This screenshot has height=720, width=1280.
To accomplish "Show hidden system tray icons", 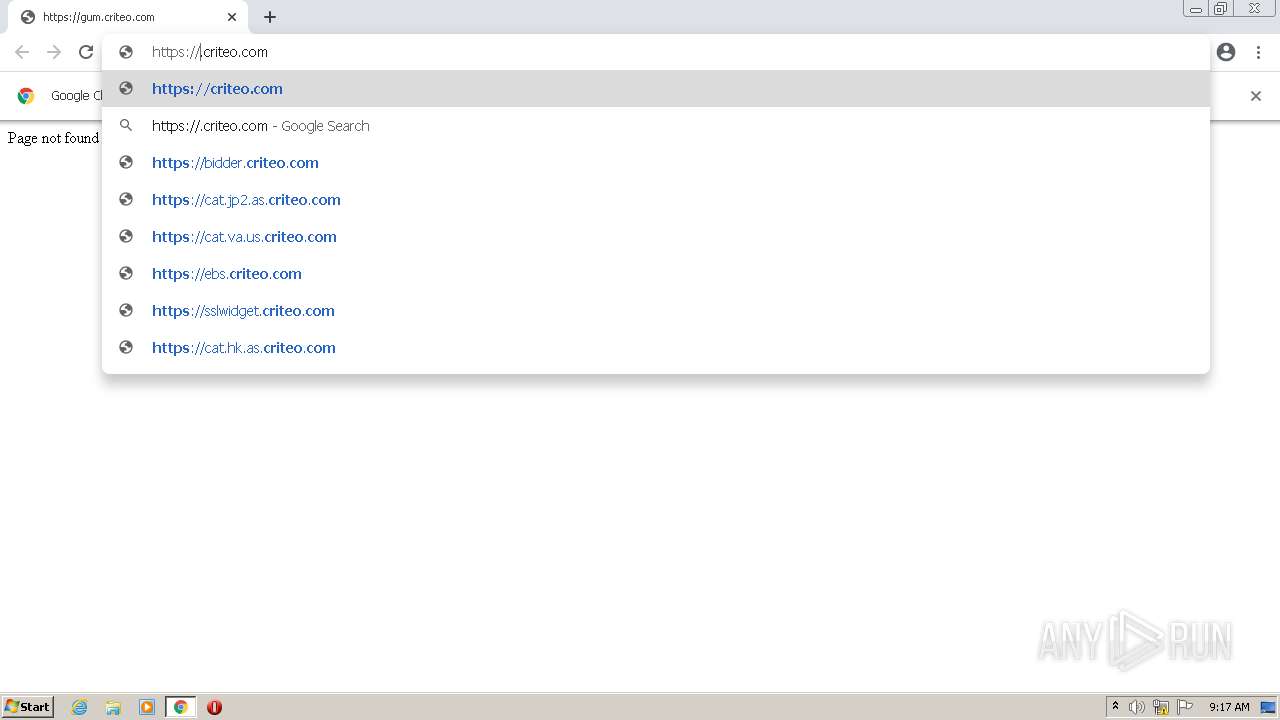I will [1115, 707].
